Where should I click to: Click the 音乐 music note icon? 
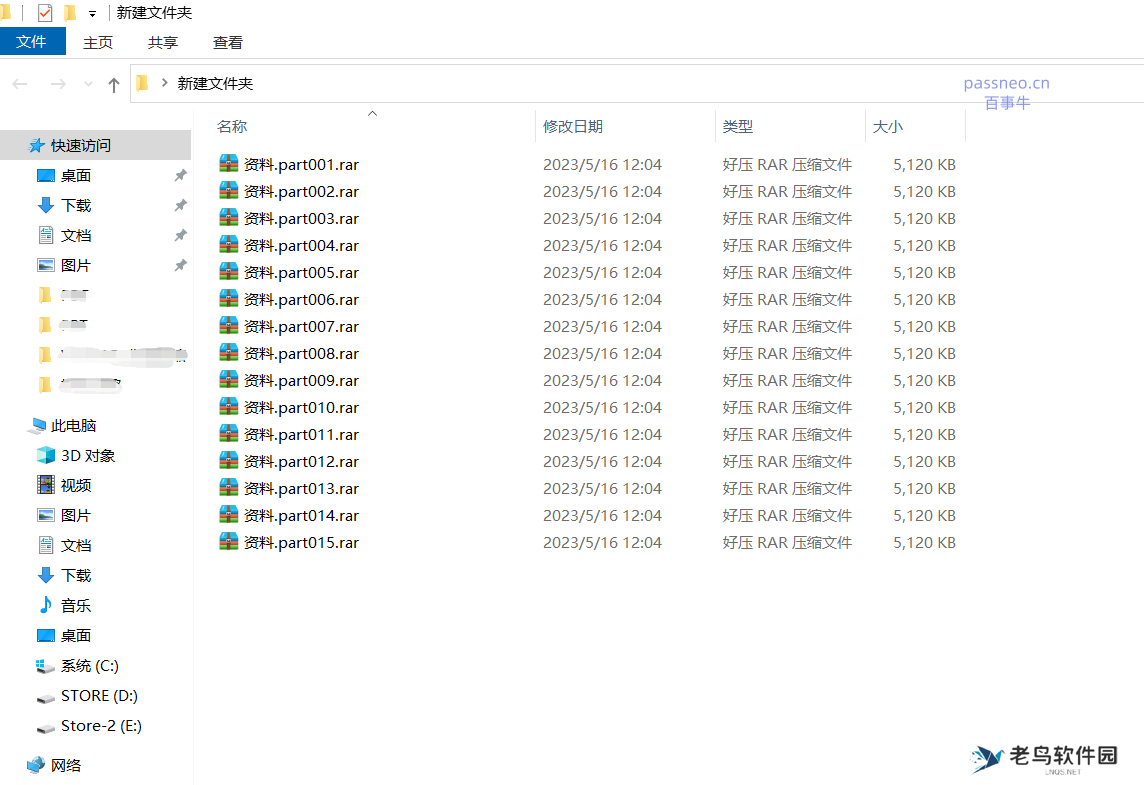tap(46, 605)
